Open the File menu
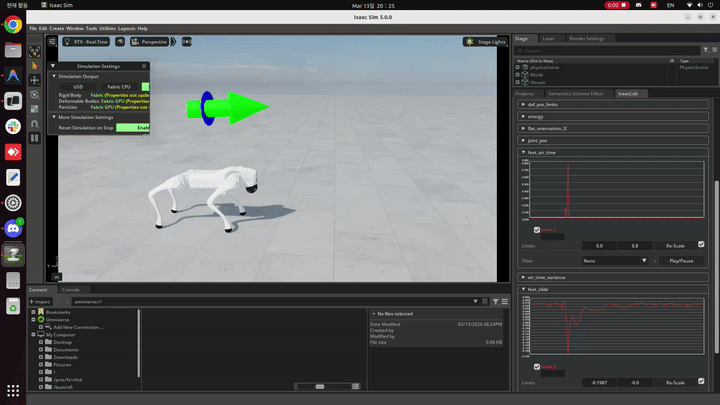Image resolution: width=720 pixels, height=405 pixels. click(33, 28)
